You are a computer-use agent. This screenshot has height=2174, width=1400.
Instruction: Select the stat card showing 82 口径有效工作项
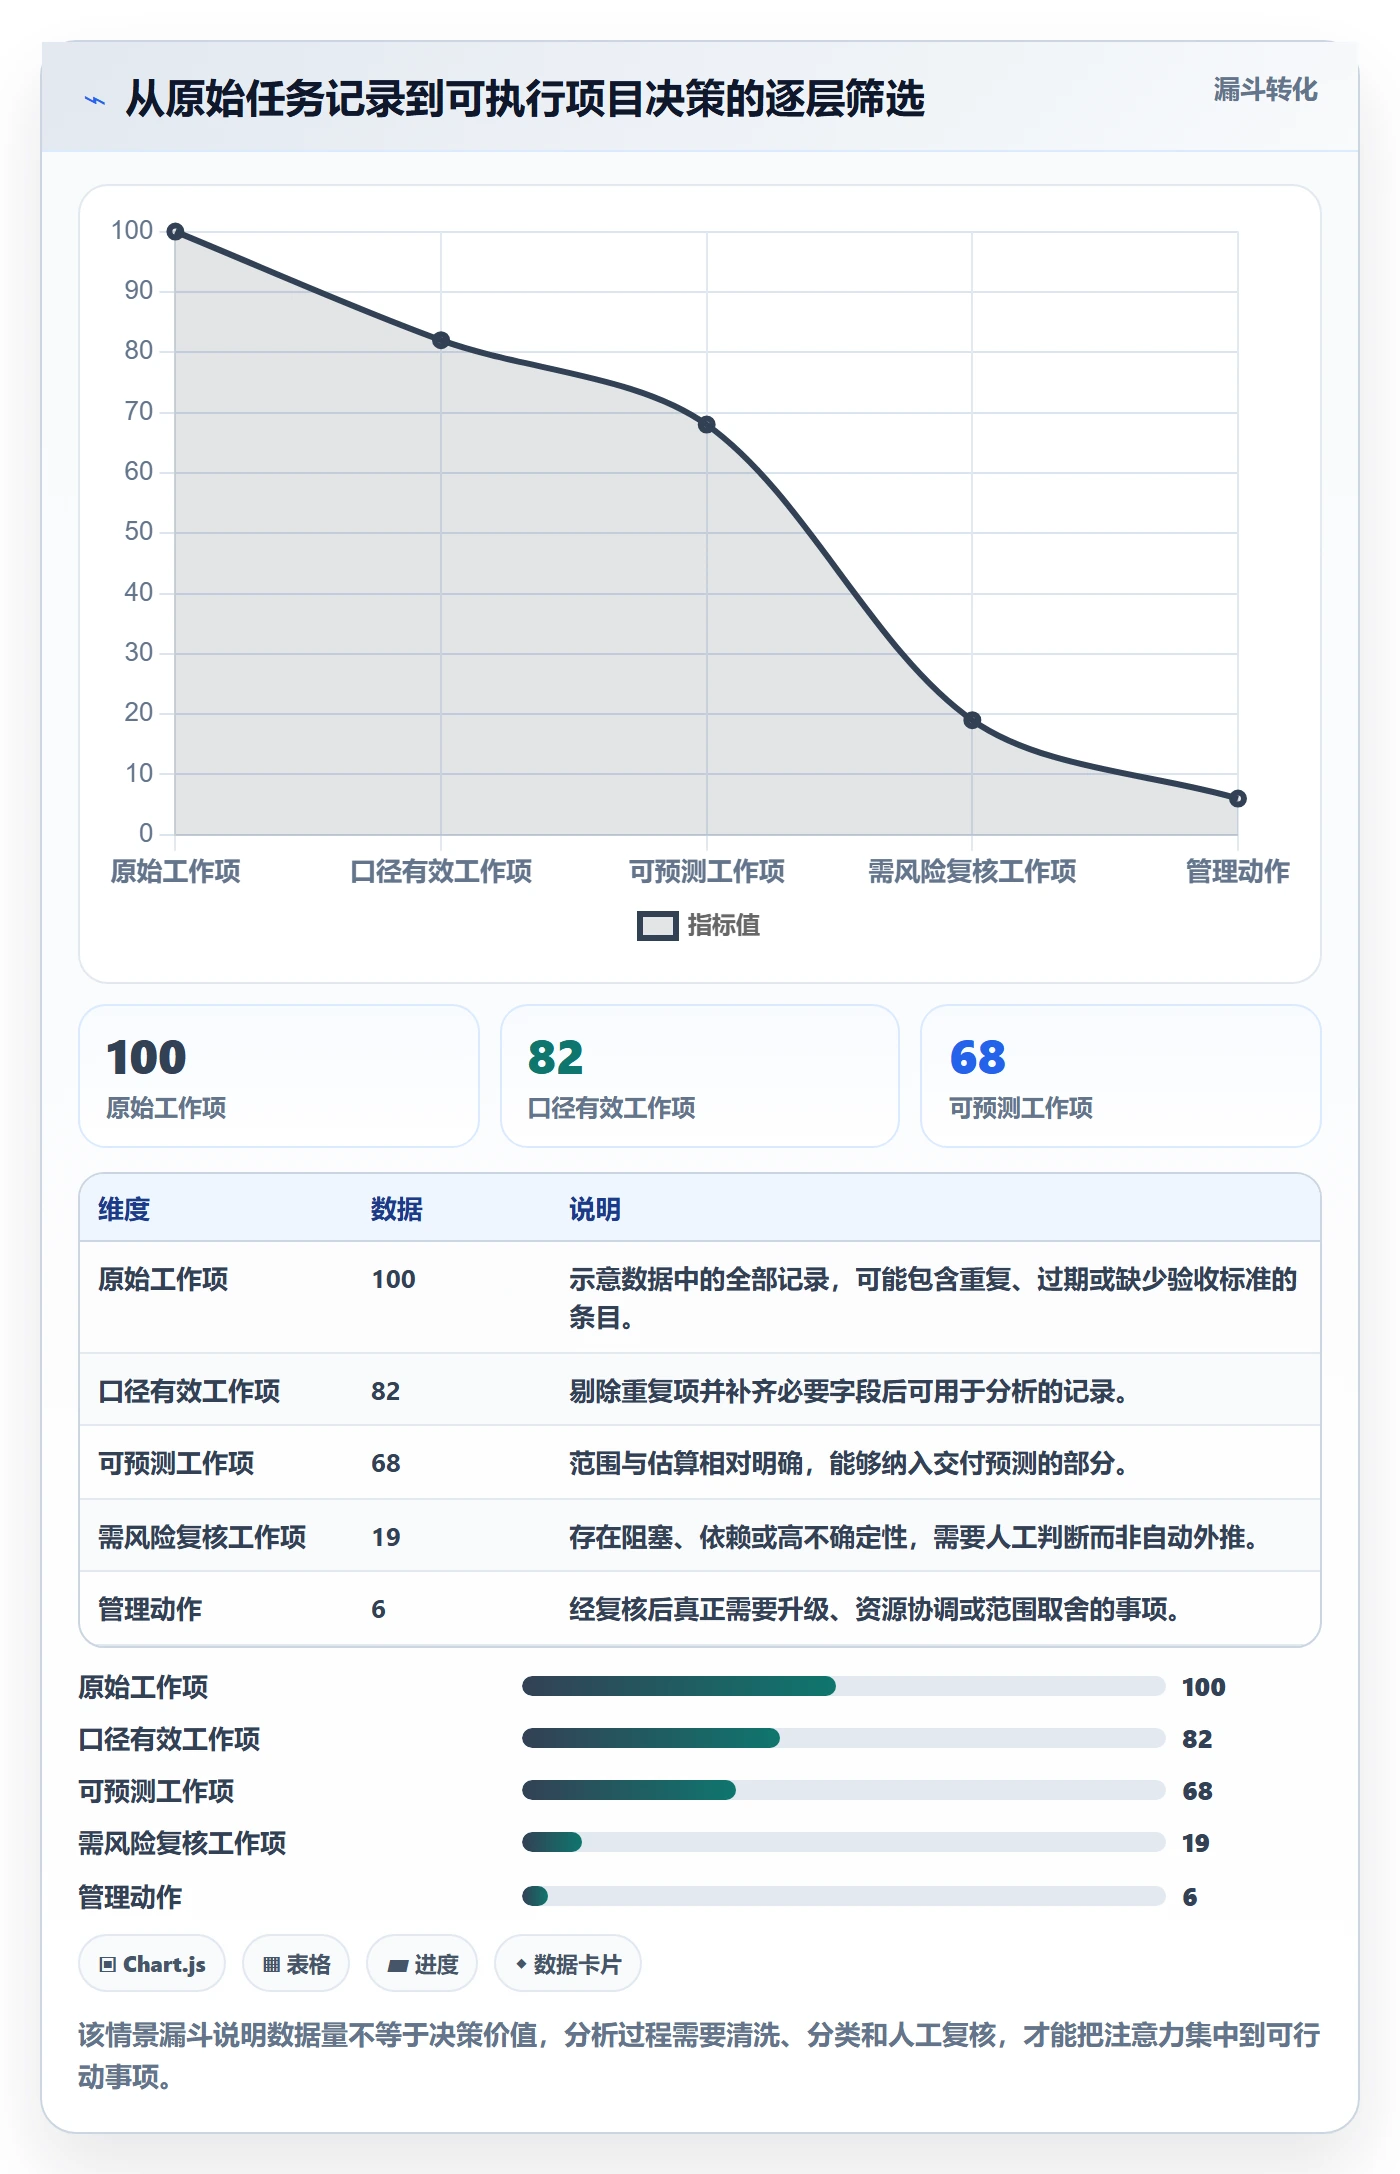pyautogui.click(x=700, y=1076)
